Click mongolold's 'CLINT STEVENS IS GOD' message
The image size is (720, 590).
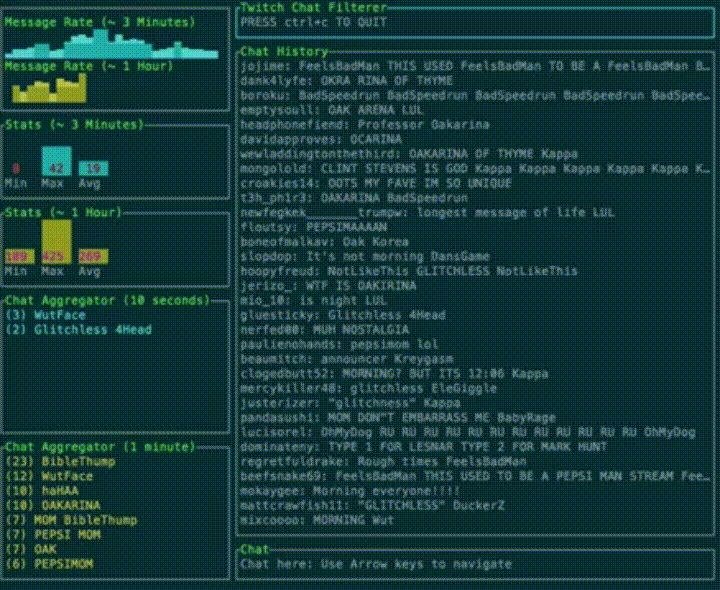(x=475, y=169)
